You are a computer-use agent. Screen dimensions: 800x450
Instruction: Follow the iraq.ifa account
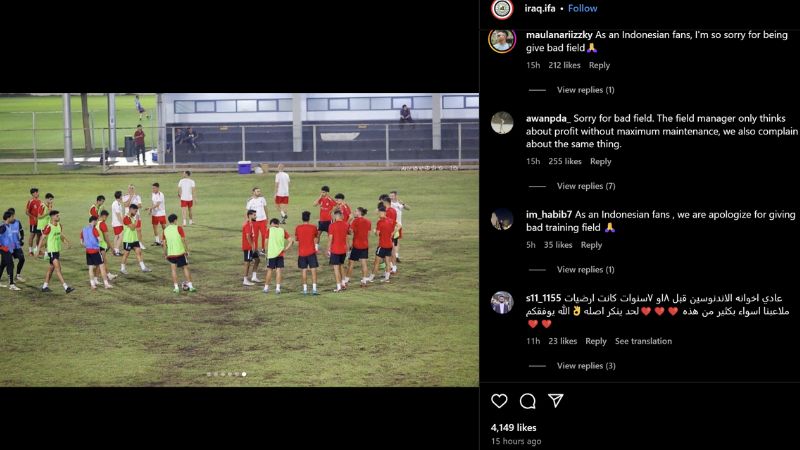tap(582, 8)
